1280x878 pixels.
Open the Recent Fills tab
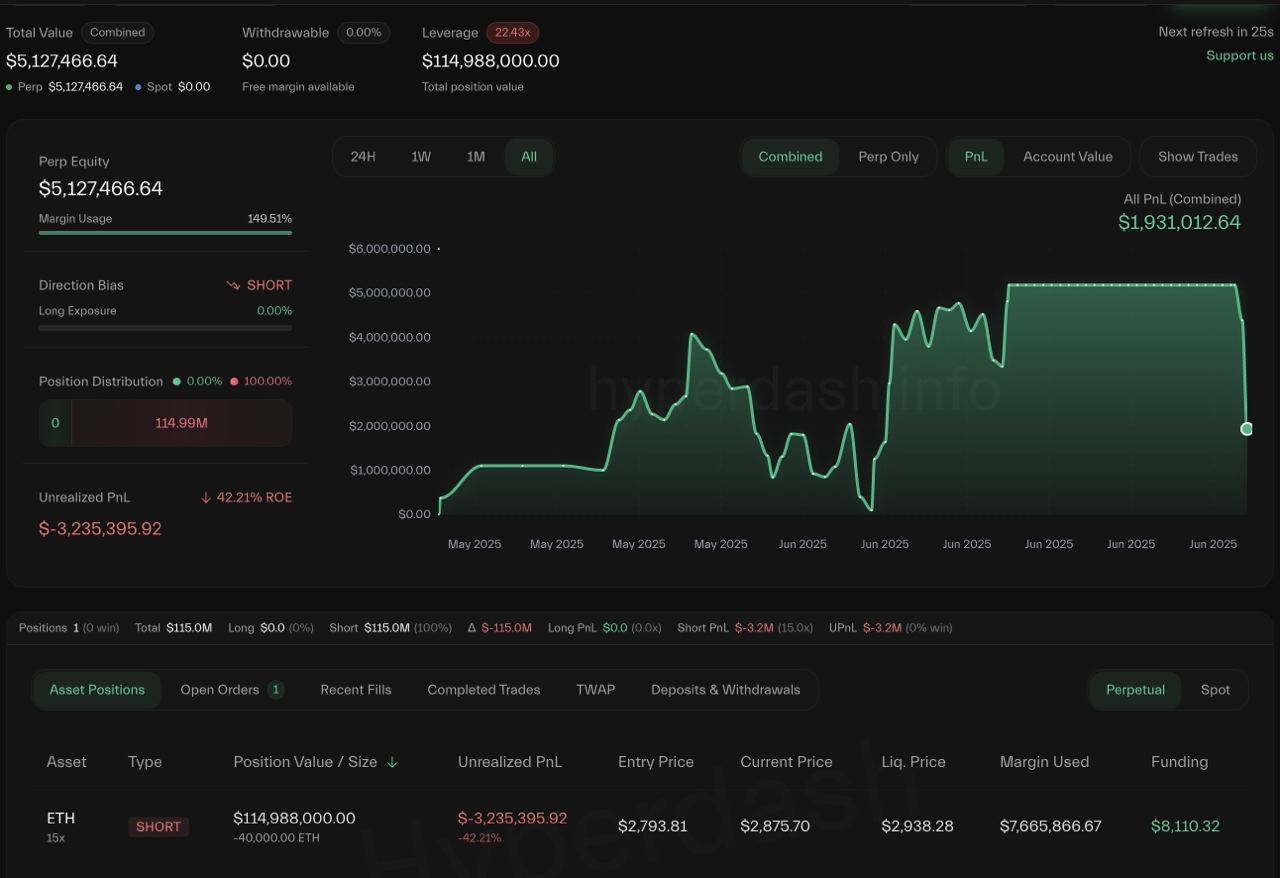356,690
